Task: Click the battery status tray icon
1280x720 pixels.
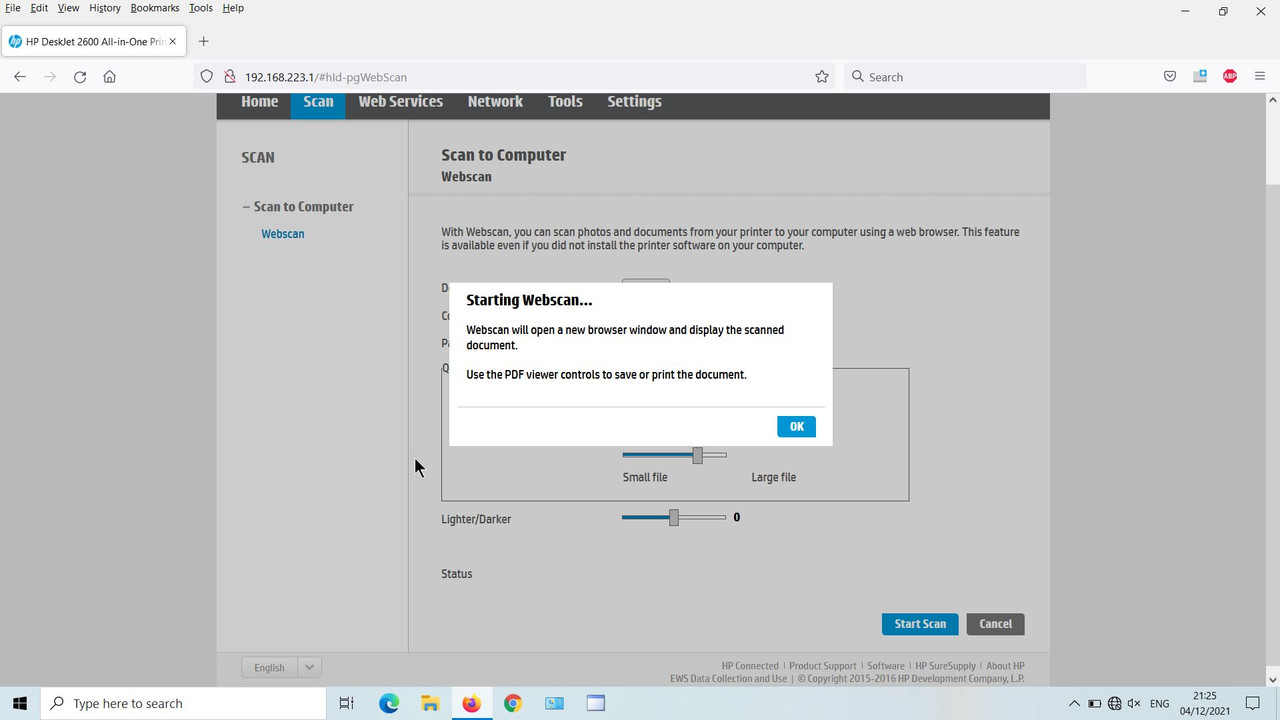Action: [1095, 704]
